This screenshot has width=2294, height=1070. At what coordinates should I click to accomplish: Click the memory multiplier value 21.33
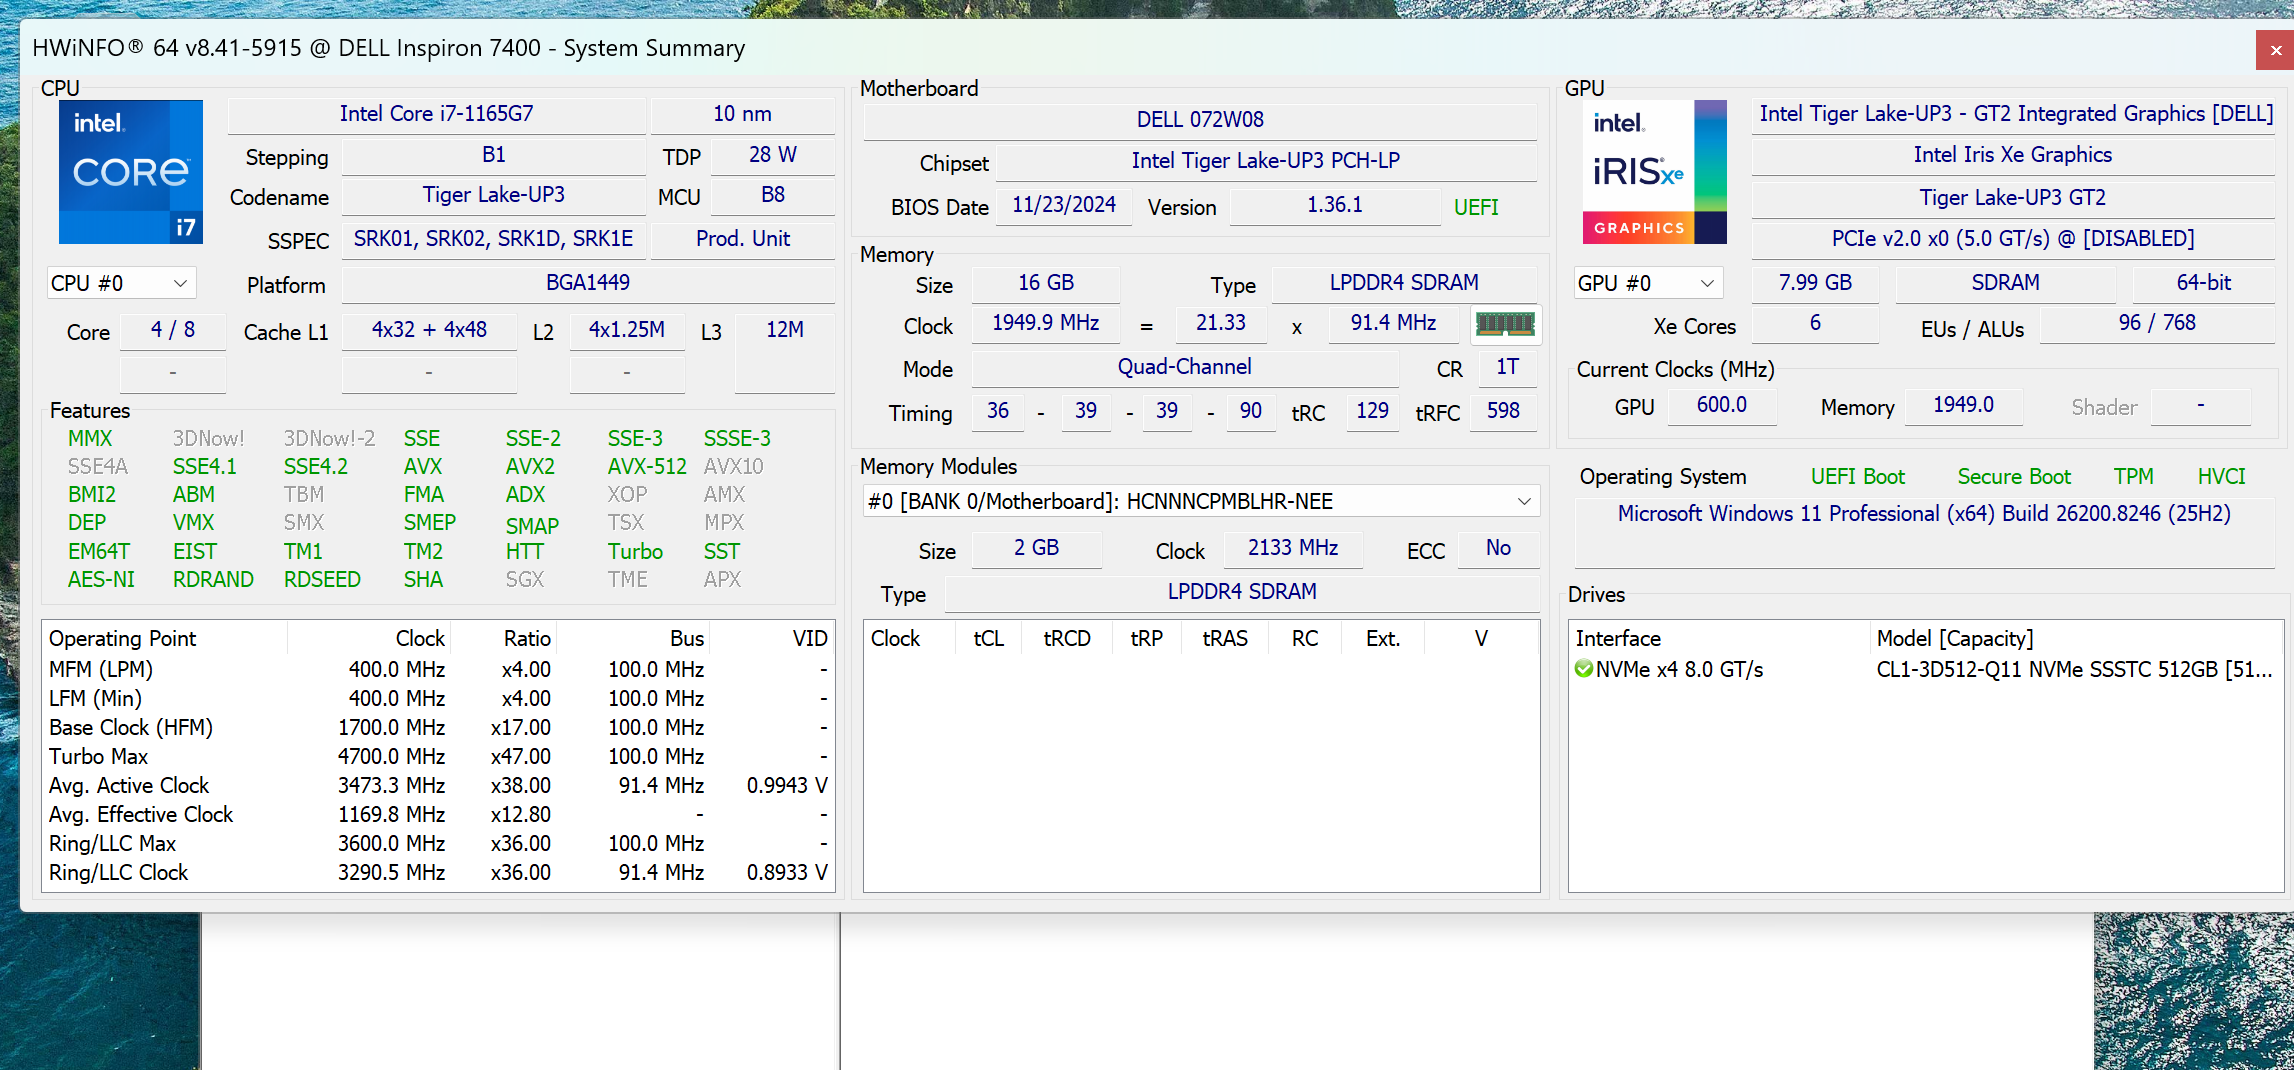coord(1221,323)
